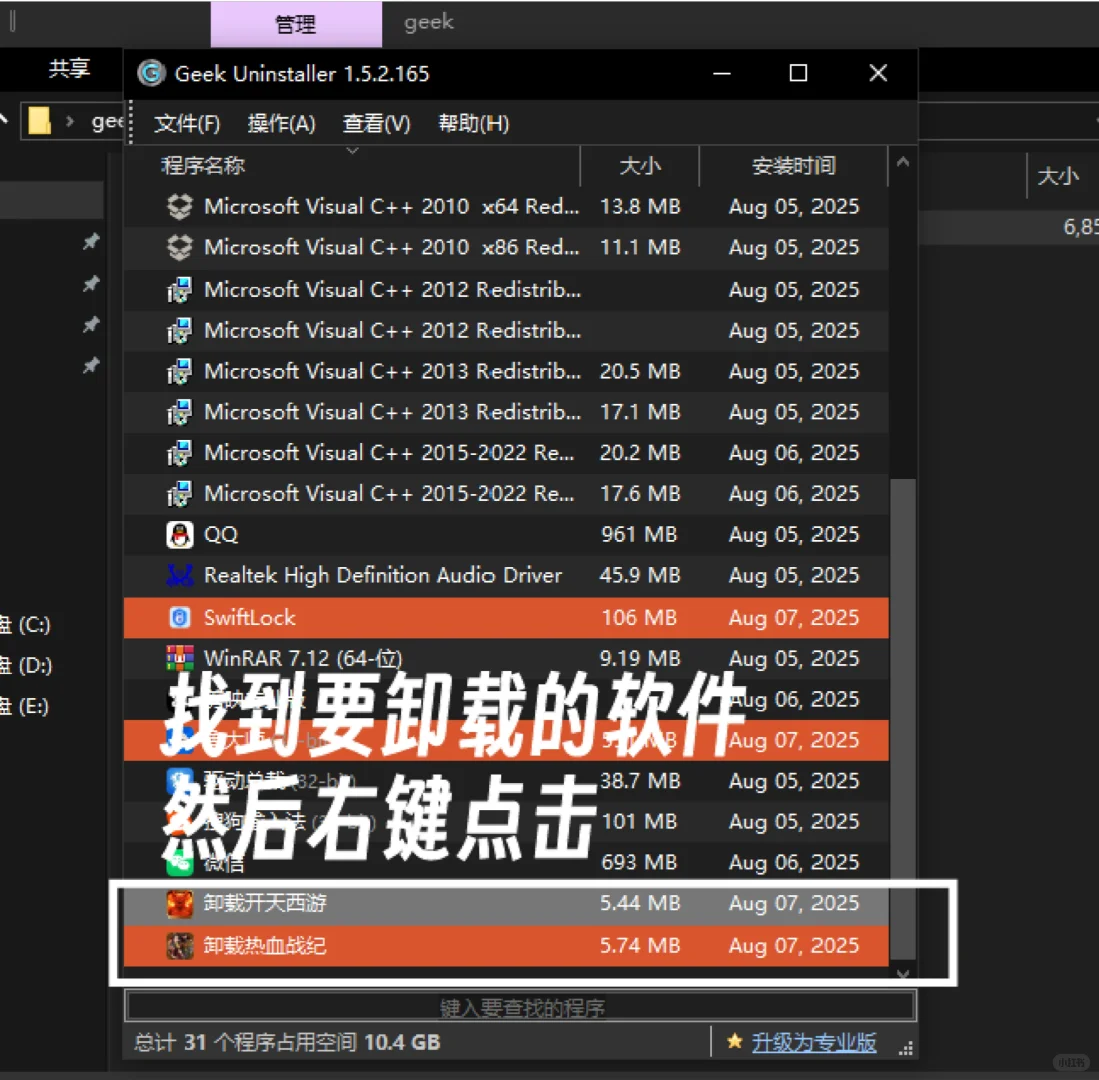Click the 38.7 MB size cell
Screen dimensions: 1099x1080
(639, 781)
